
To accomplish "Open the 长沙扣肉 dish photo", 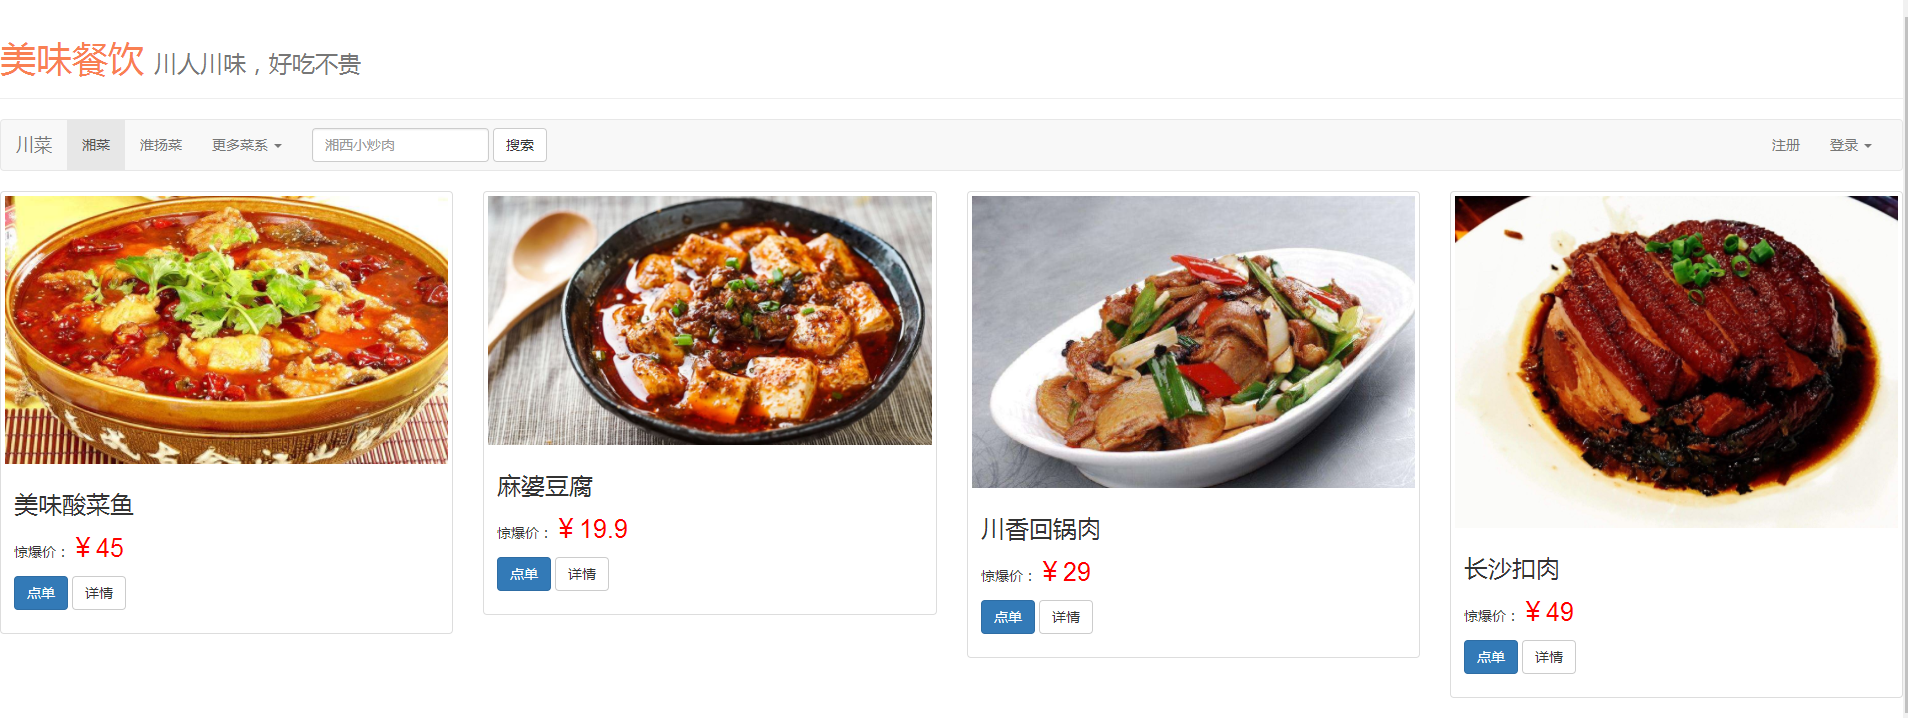I will click(x=1676, y=362).
